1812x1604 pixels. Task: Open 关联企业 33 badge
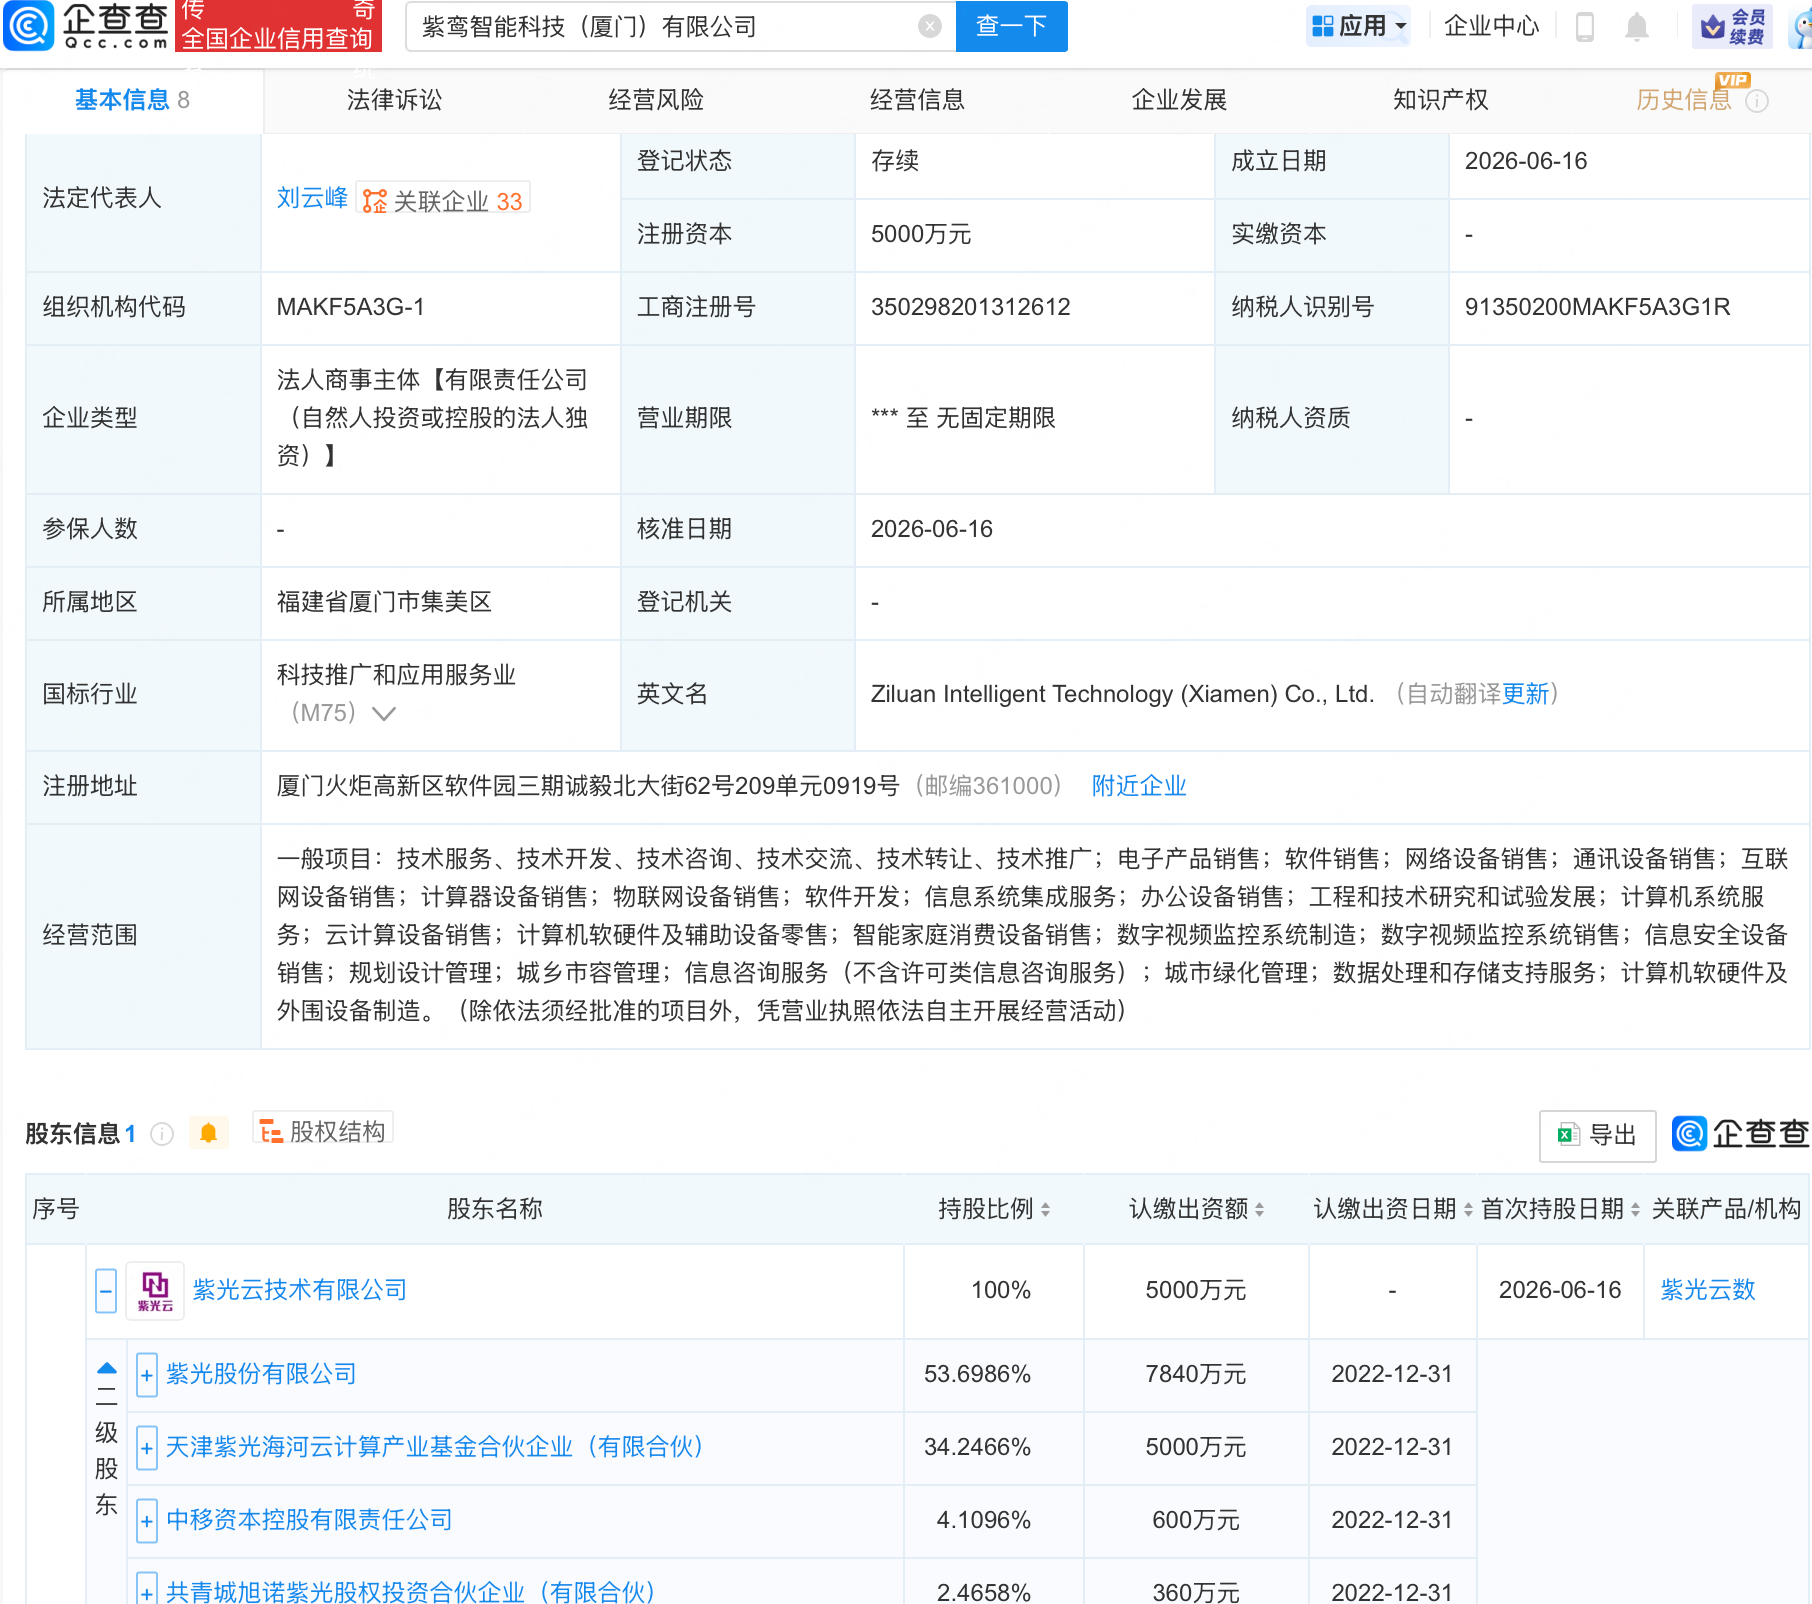point(443,199)
